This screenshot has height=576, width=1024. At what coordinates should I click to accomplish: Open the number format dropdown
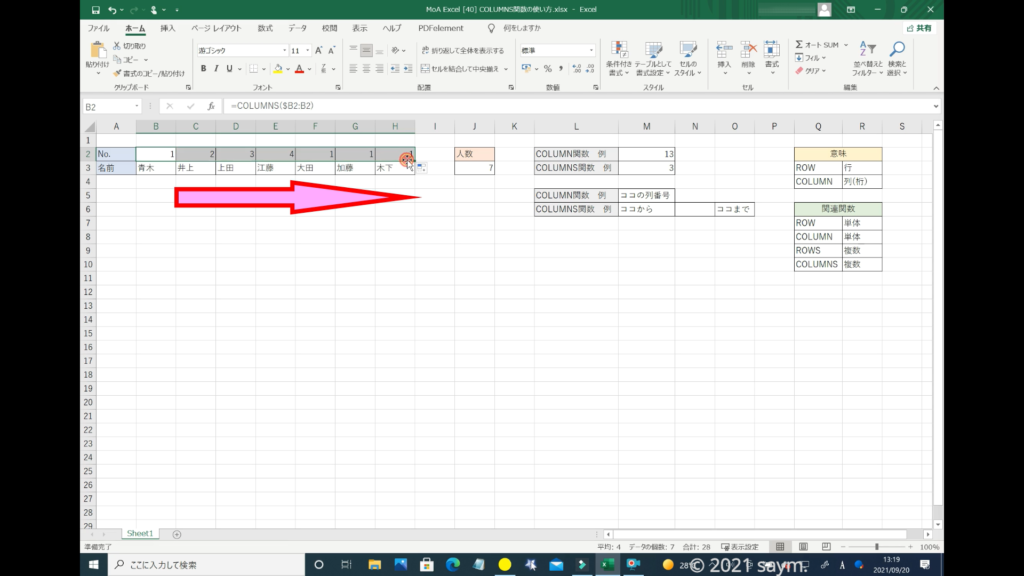(592, 50)
